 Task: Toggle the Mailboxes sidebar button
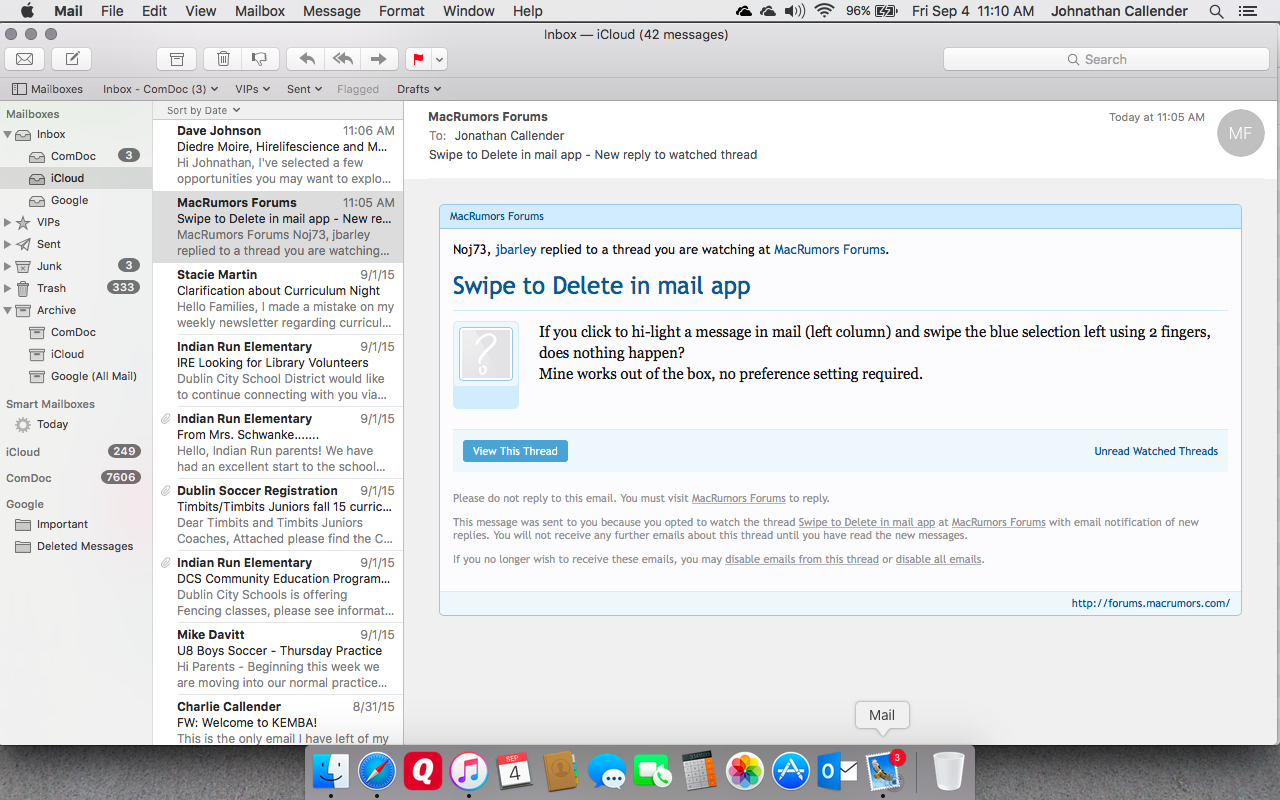[x=48, y=89]
